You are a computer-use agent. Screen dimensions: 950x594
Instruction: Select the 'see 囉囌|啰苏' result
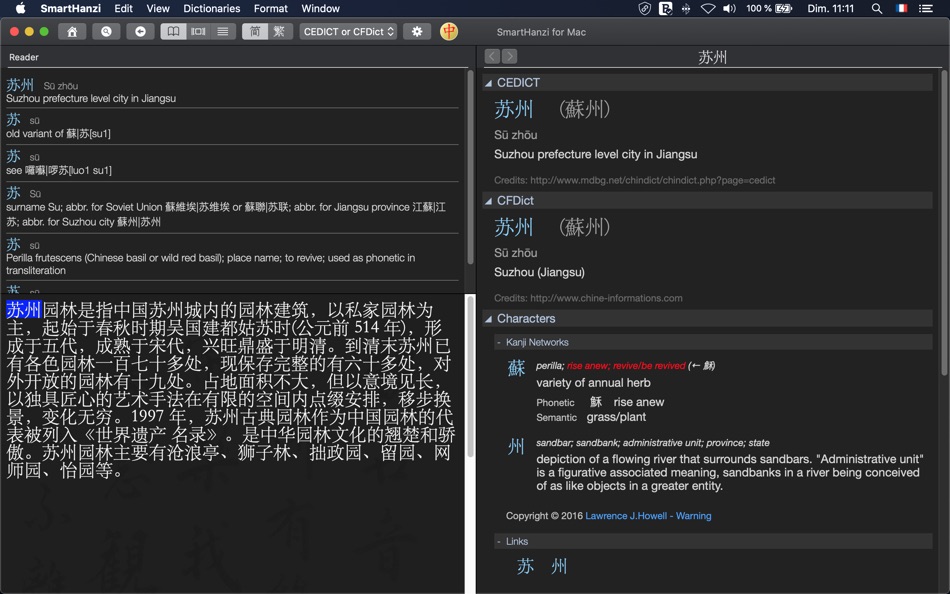[232, 163]
